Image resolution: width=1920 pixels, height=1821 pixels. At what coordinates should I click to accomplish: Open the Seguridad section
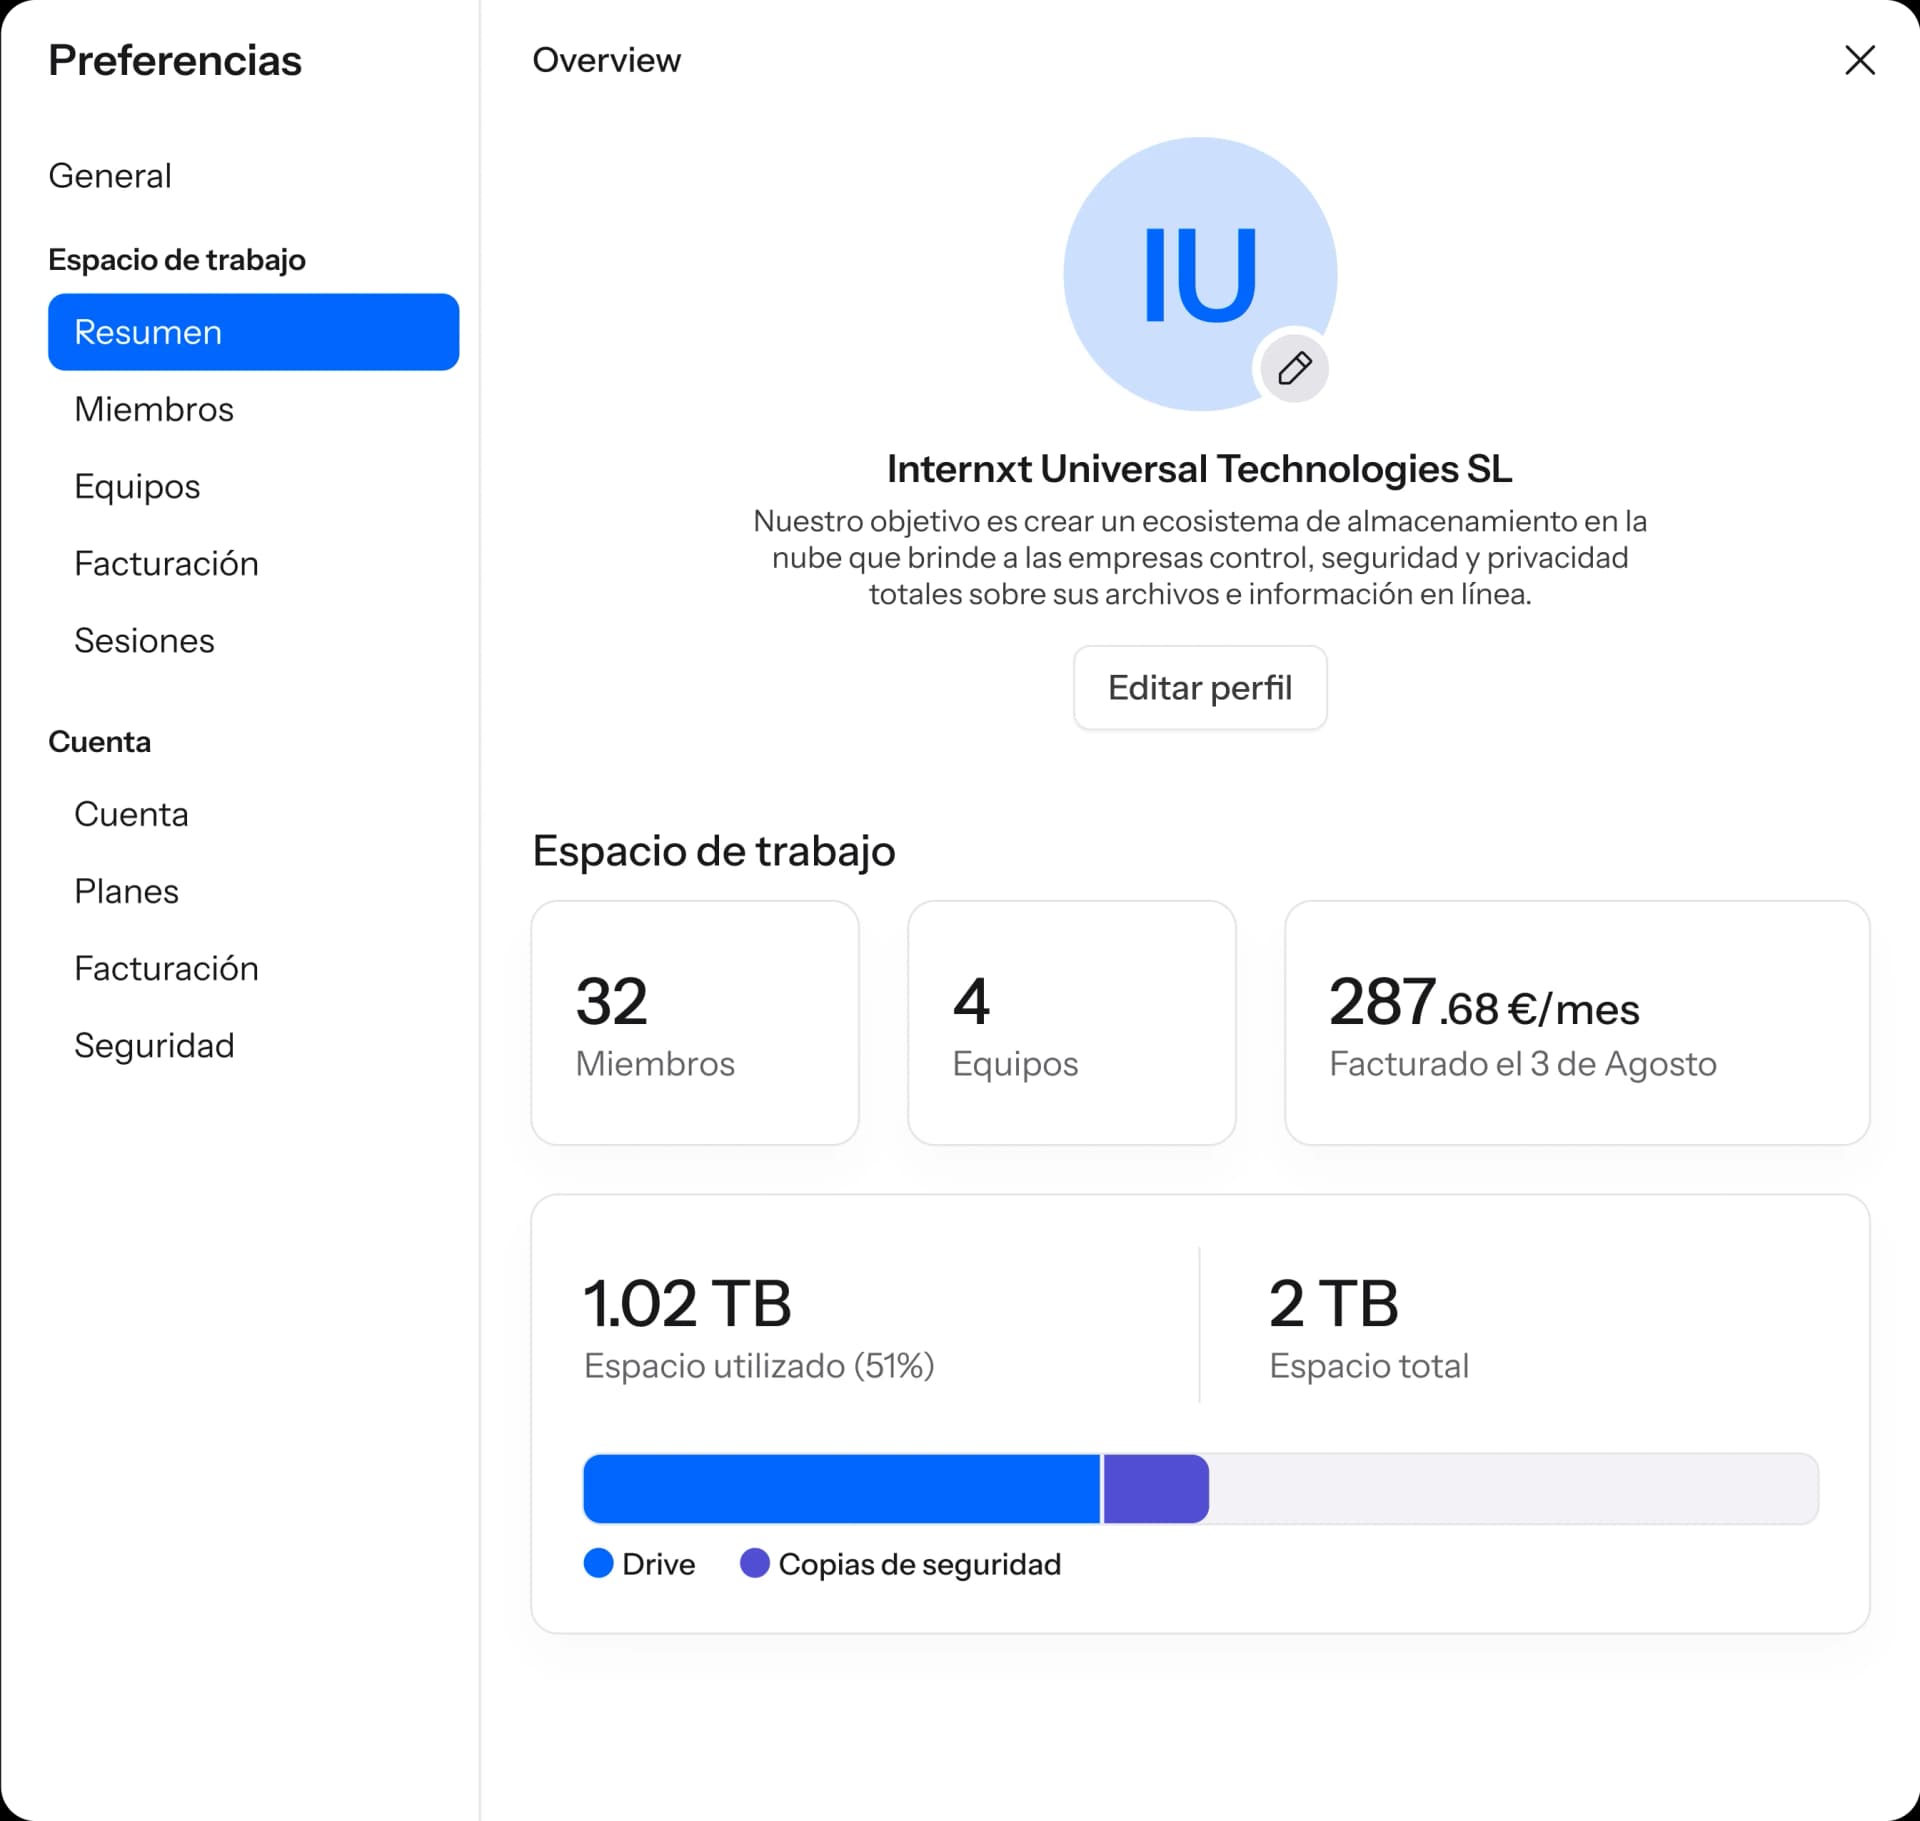[154, 1045]
